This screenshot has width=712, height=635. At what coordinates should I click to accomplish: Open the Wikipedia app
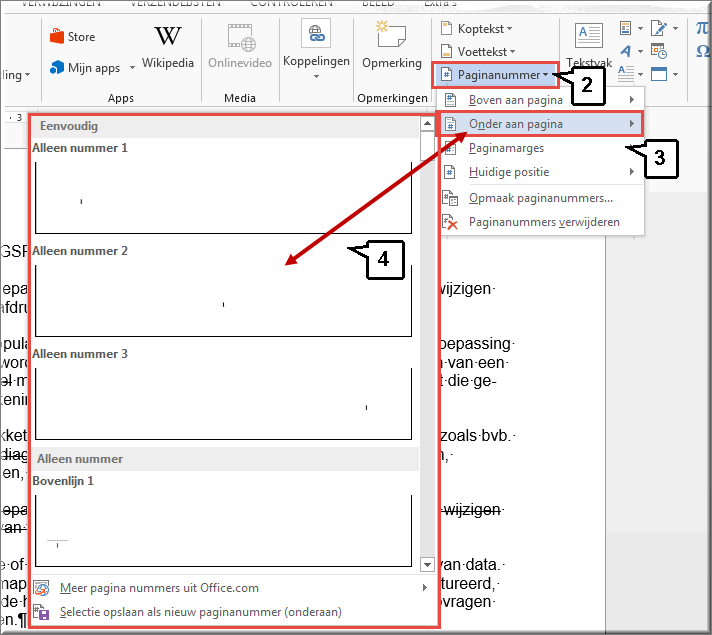click(168, 47)
